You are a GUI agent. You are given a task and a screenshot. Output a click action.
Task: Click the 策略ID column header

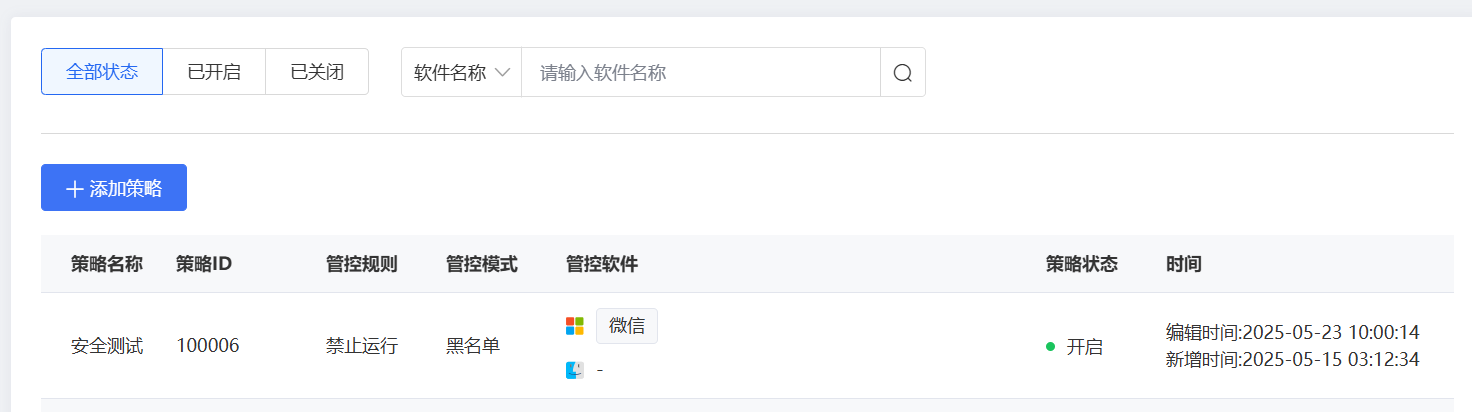coord(204,264)
